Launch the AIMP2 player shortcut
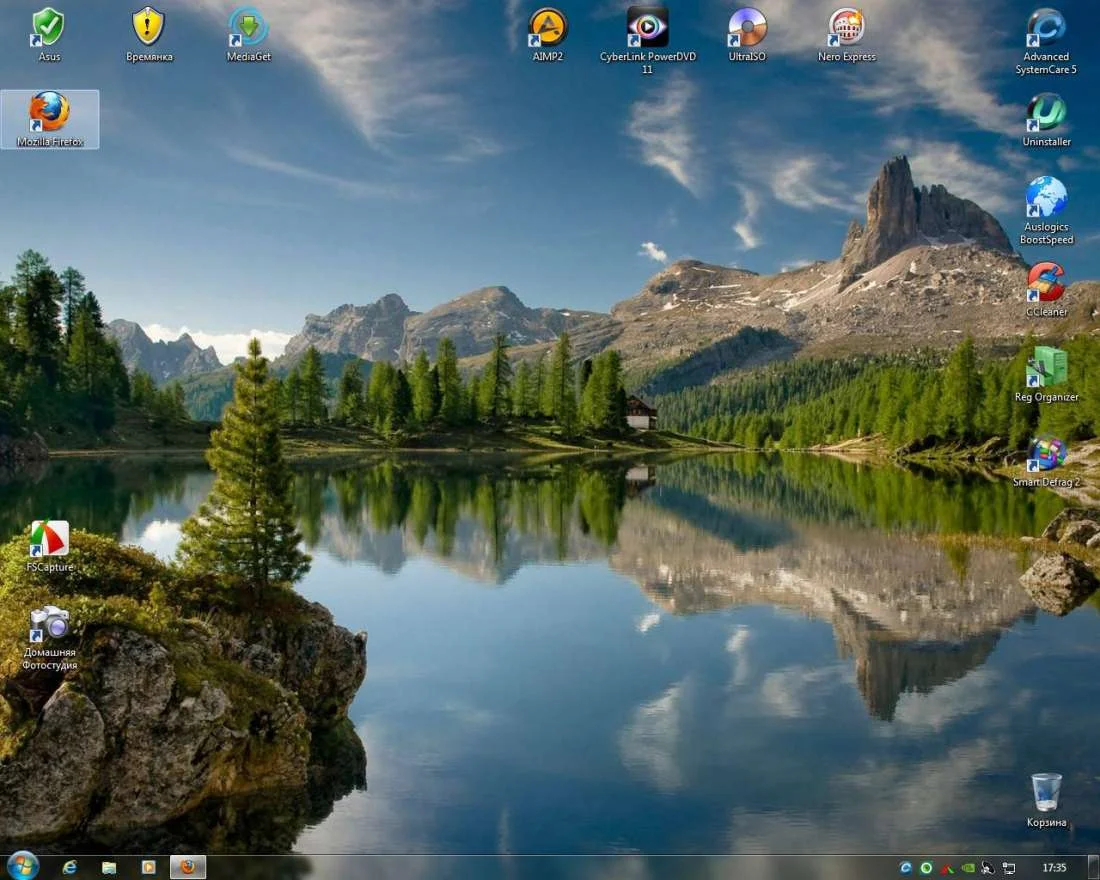The image size is (1100, 880). coord(547,33)
